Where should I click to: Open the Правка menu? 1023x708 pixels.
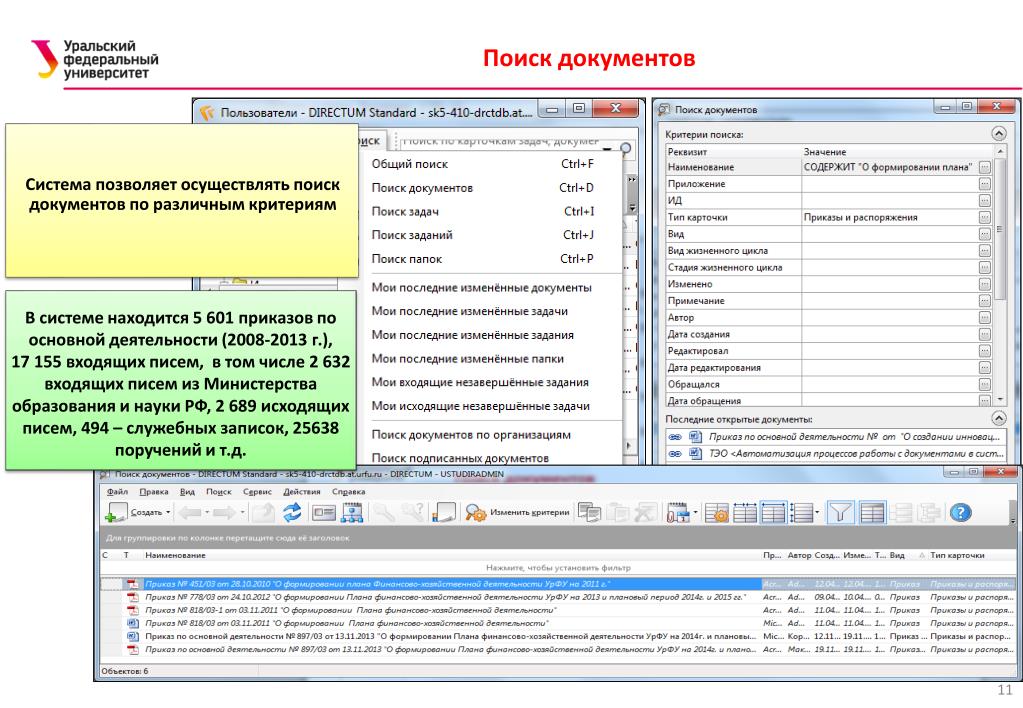click(153, 492)
